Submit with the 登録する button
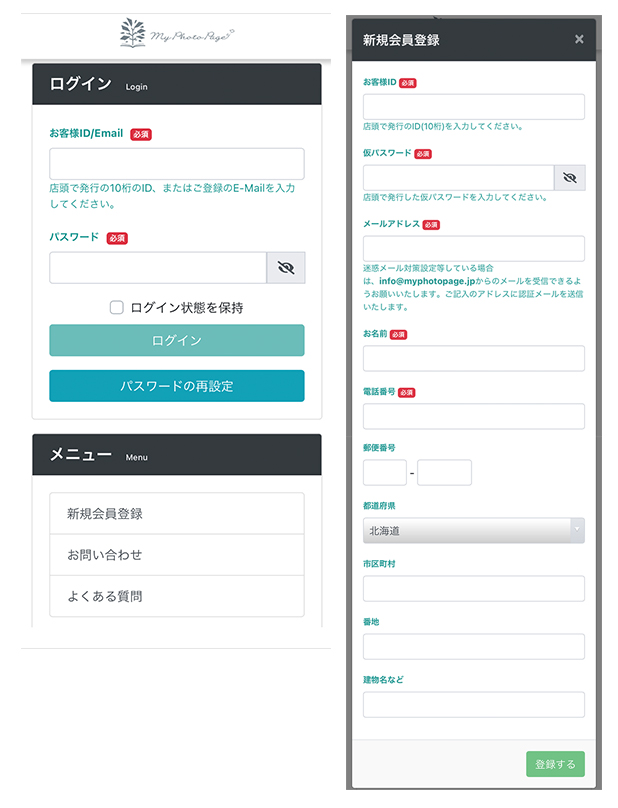 coord(555,764)
